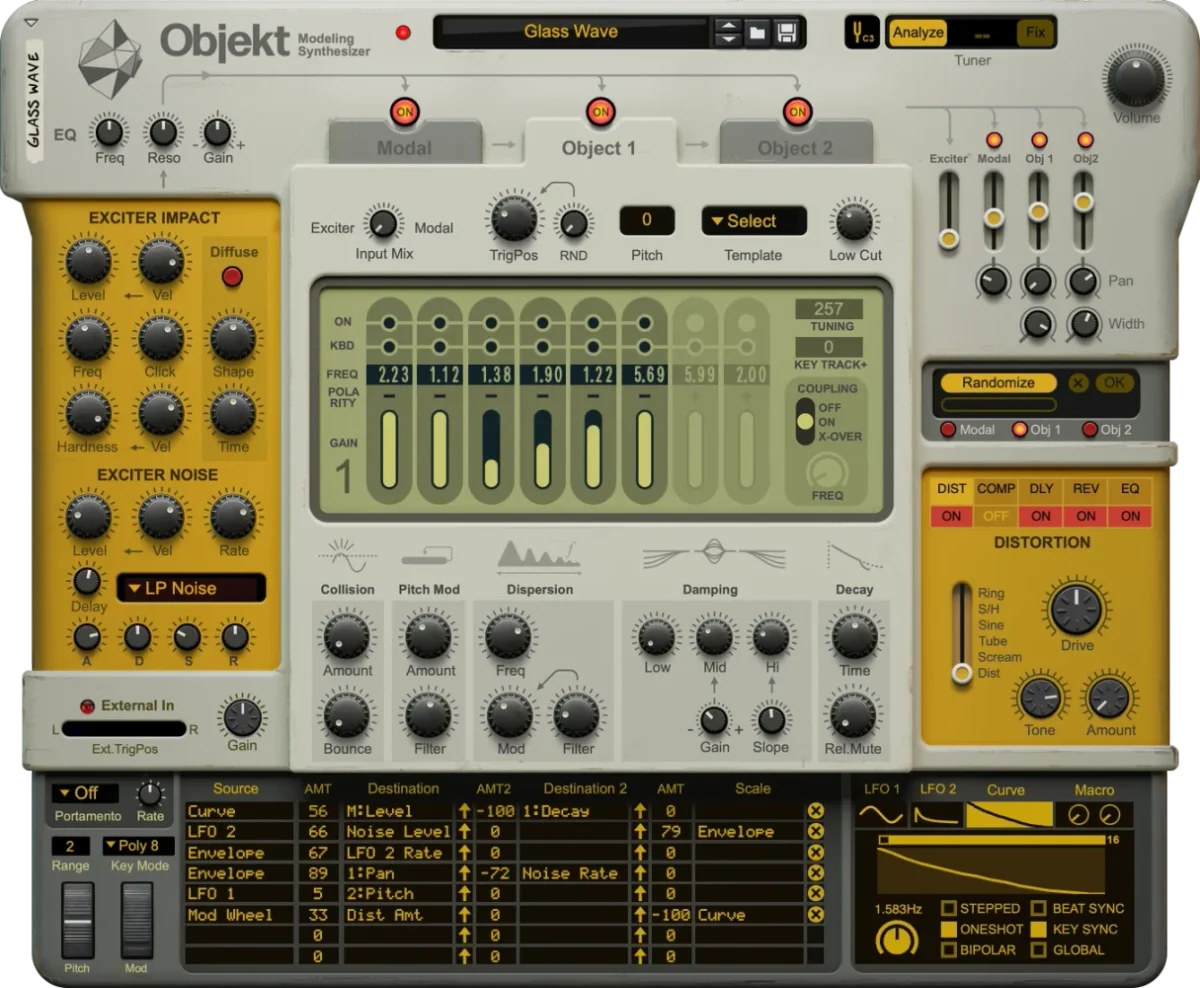Screen dimensions: 1200x988
Task: Click the Damping graphic icon
Action: [714, 554]
